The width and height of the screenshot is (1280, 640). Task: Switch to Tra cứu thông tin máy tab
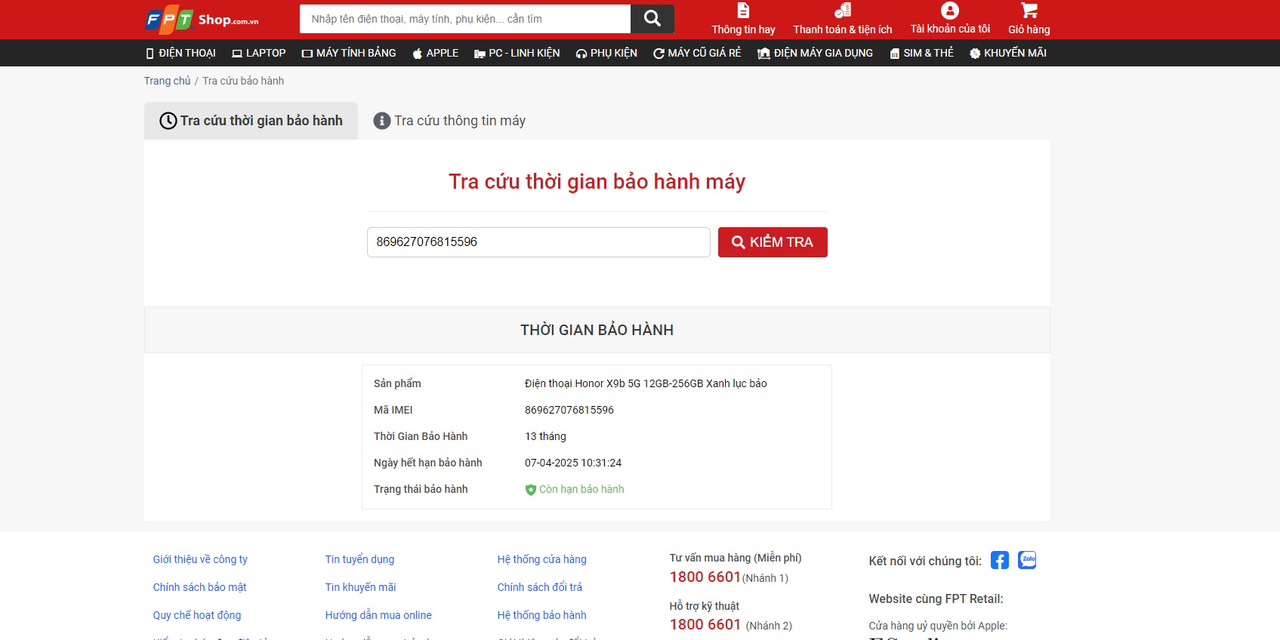pyautogui.click(x=449, y=121)
